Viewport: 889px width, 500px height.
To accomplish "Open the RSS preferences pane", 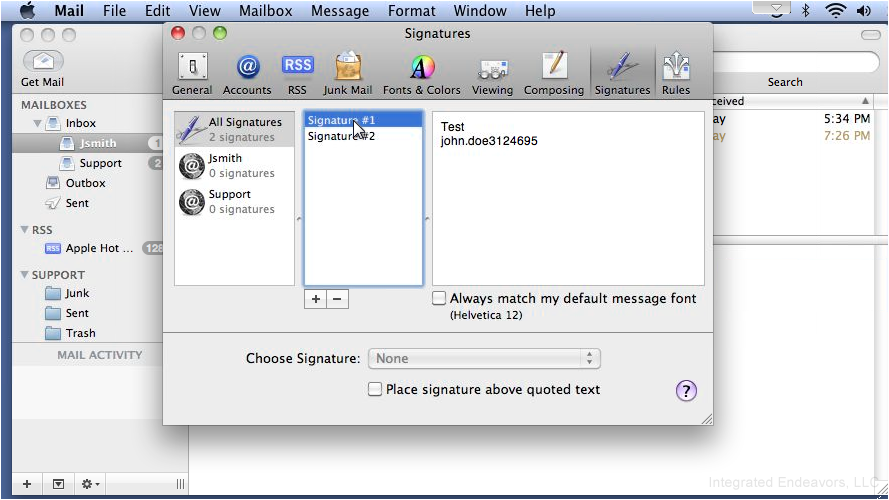I will pos(297,74).
